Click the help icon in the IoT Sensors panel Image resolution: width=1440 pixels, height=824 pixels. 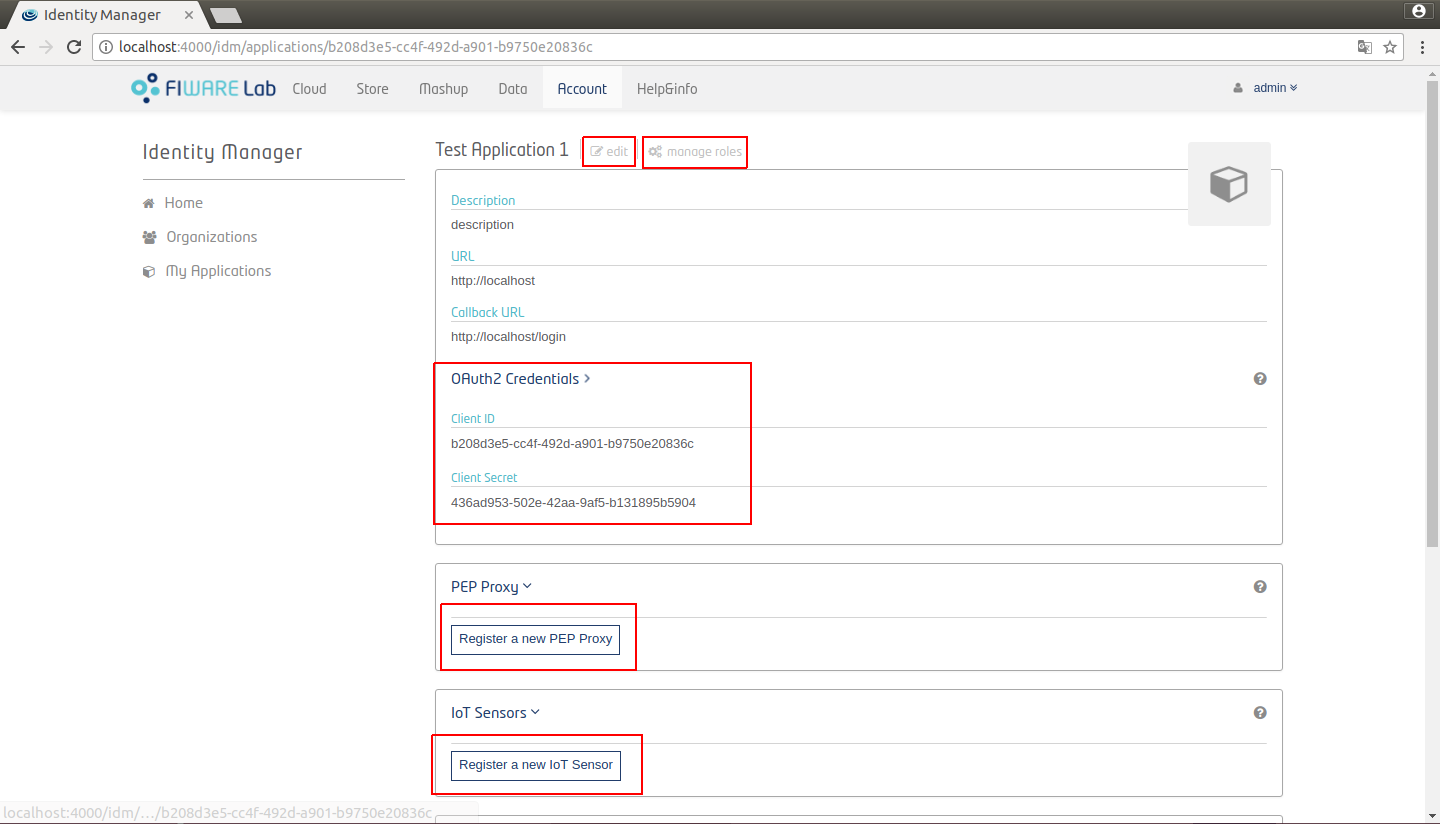[x=1260, y=713]
